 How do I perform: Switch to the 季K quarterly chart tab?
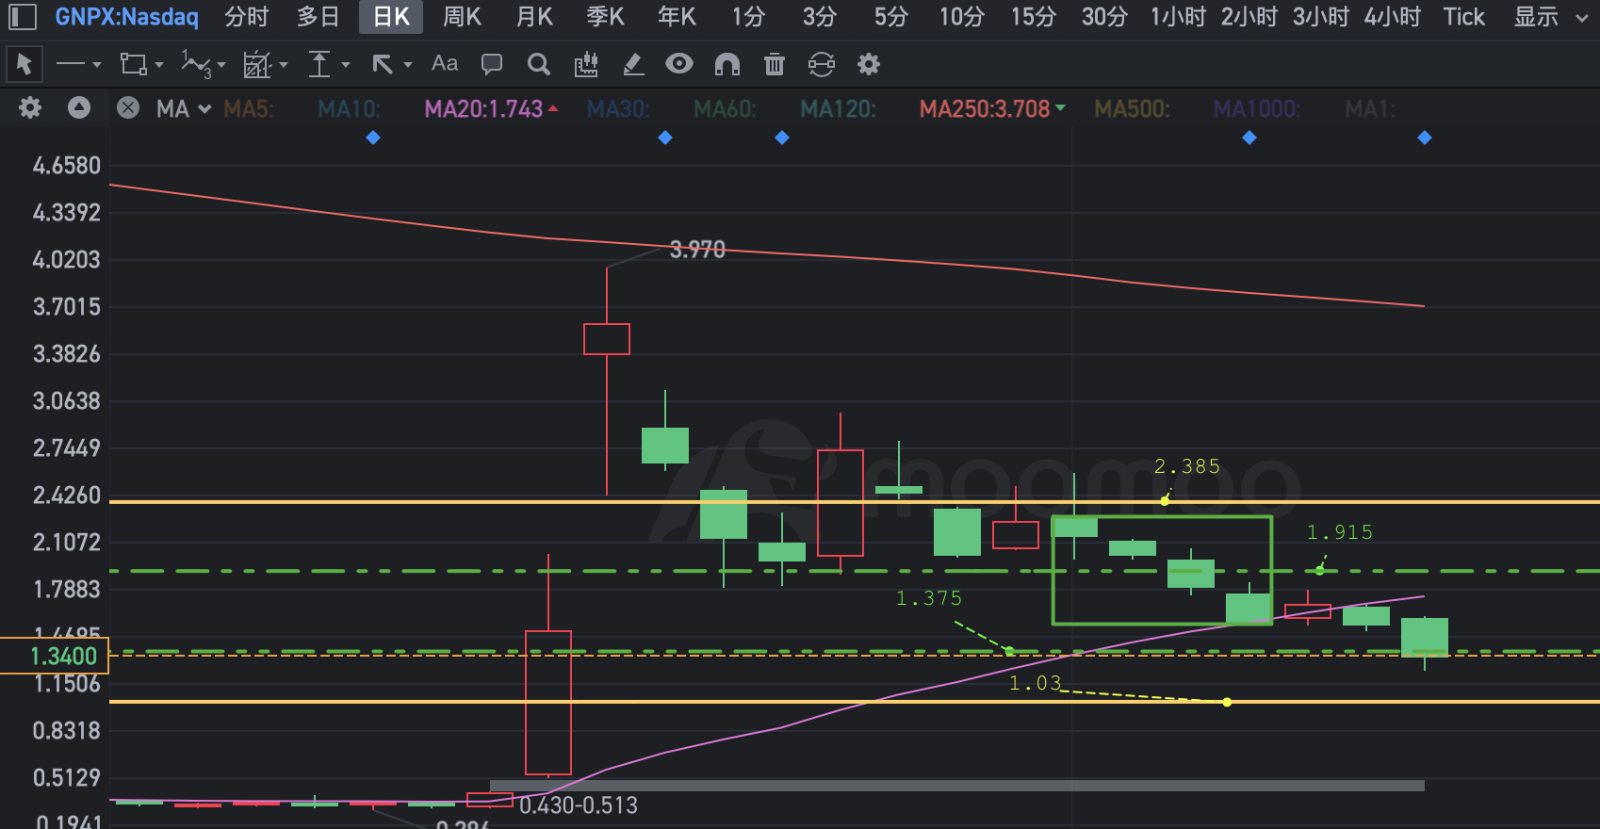coord(605,17)
